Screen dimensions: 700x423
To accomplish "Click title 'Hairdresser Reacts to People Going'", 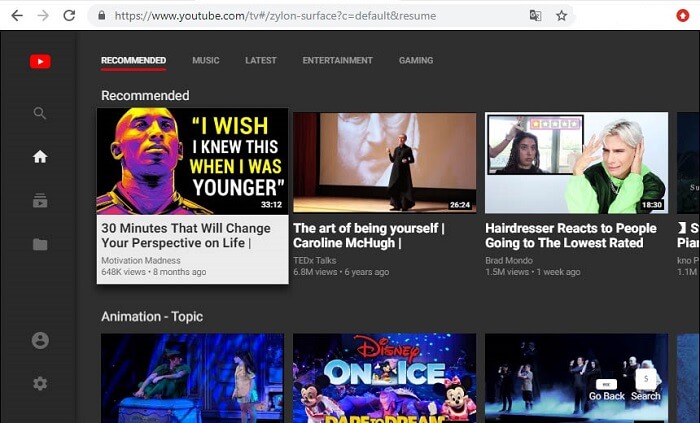I will pyautogui.click(x=571, y=235).
